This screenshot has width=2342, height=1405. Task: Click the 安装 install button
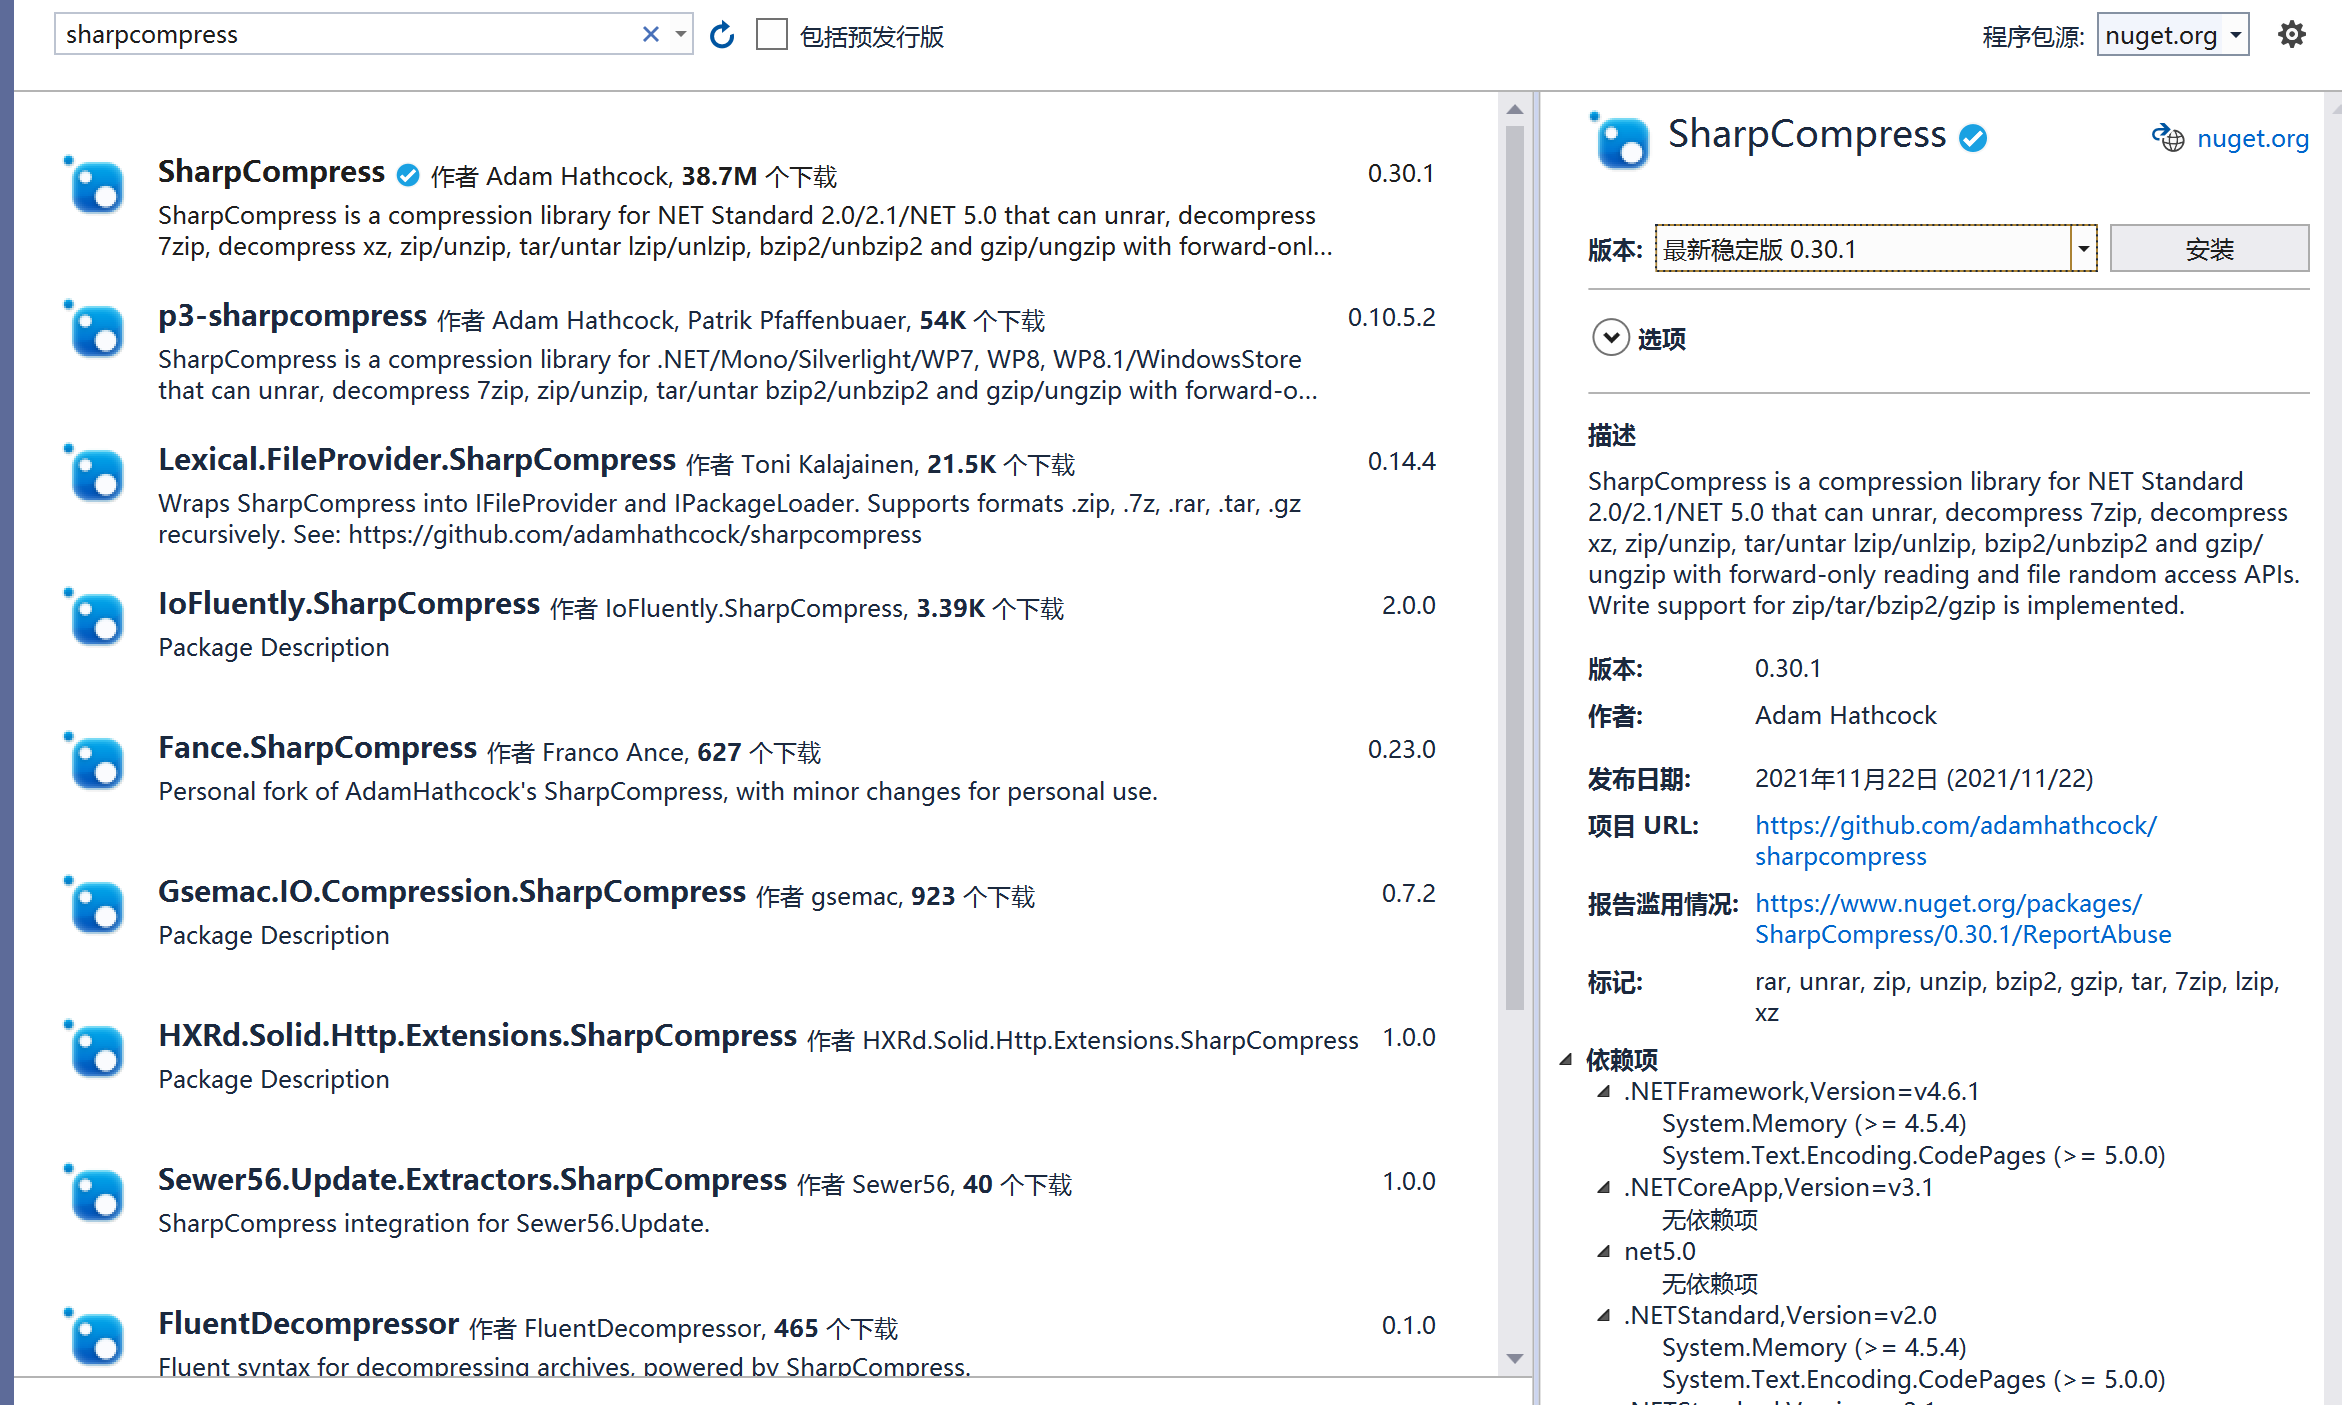click(2209, 248)
